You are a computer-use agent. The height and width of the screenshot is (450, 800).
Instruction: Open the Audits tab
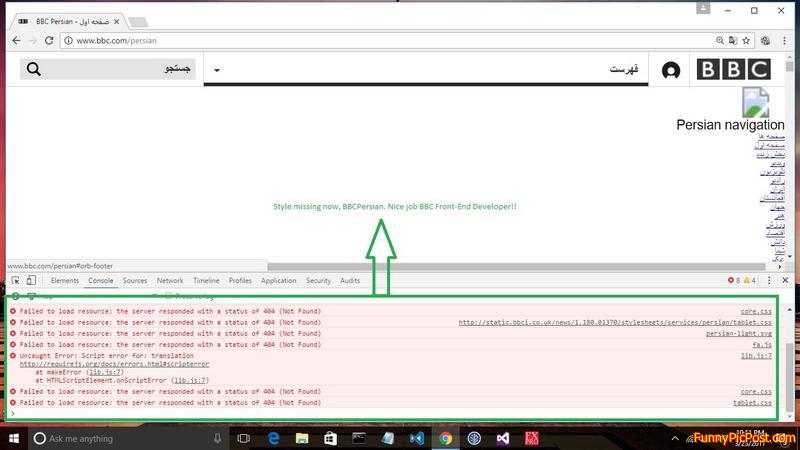tap(350, 280)
